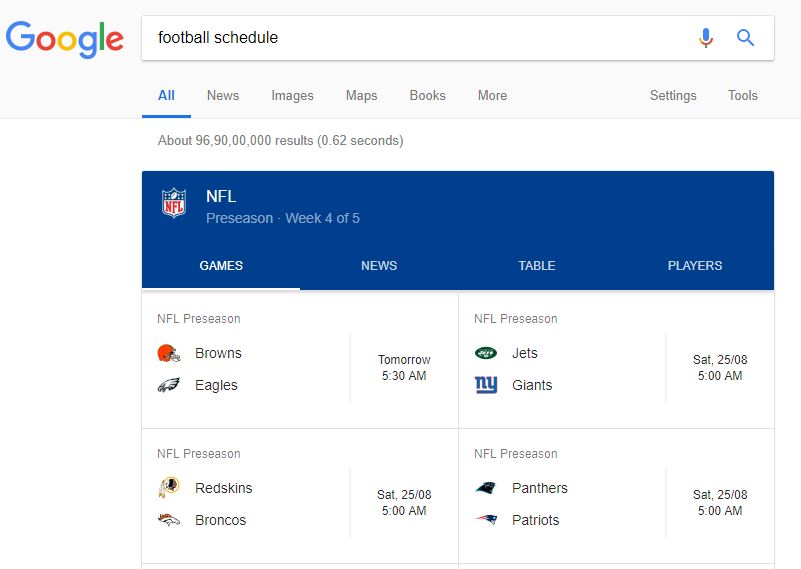Click the Browns helmet logo

[x=168, y=353]
